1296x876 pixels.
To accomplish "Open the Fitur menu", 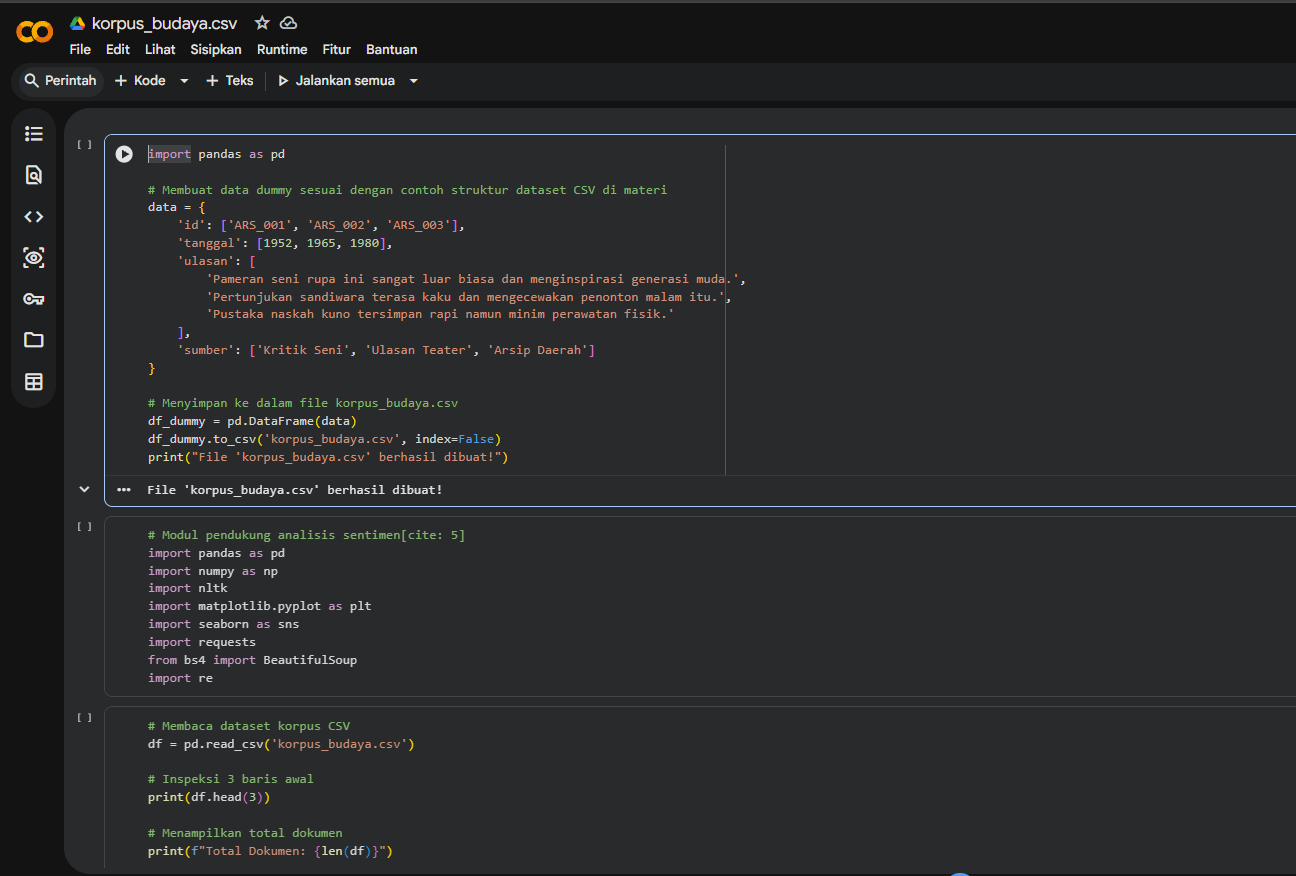I will (x=337, y=49).
